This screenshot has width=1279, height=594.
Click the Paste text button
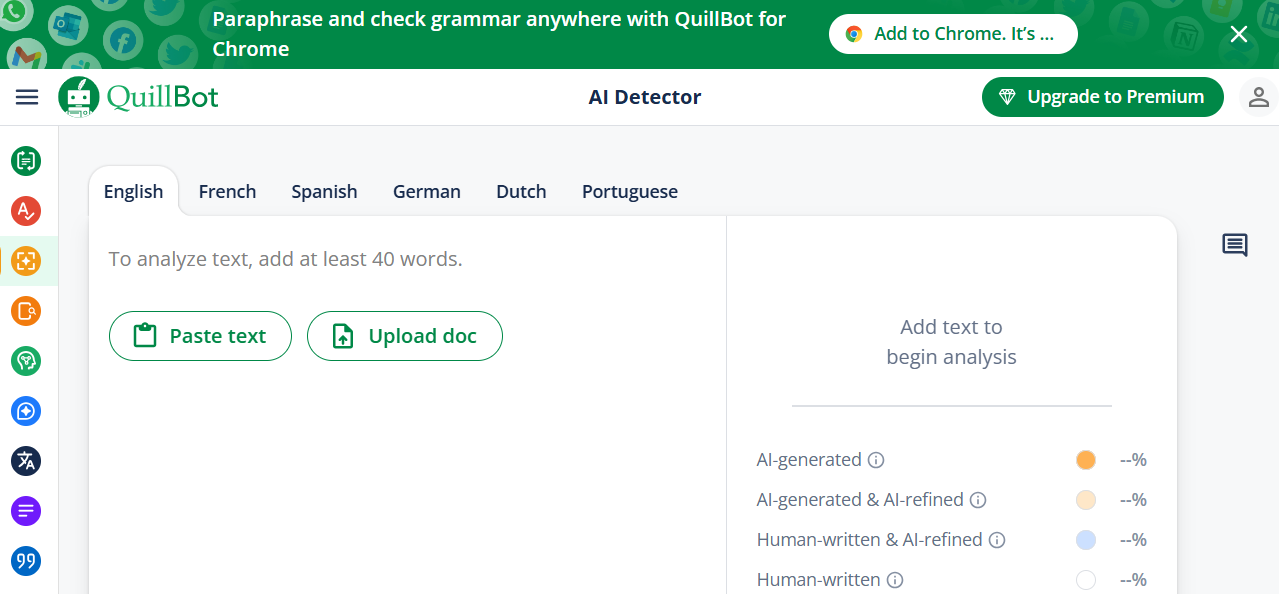(x=200, y=336)
